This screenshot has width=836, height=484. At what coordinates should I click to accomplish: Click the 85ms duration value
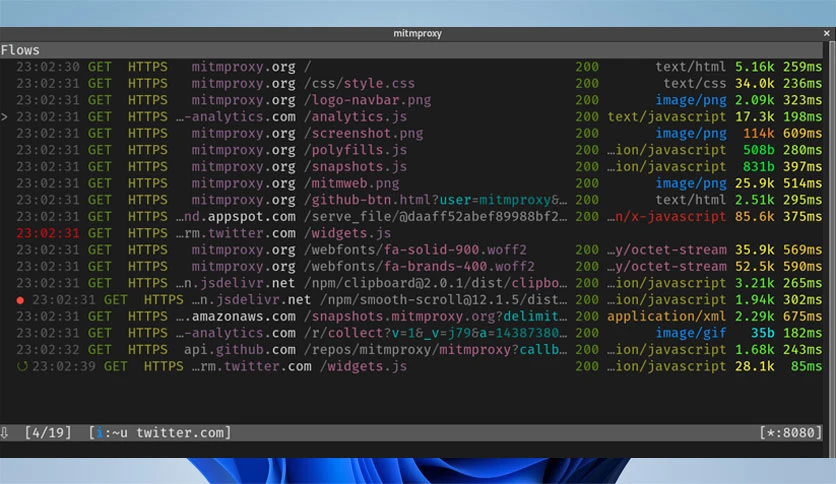pos(807,367)
